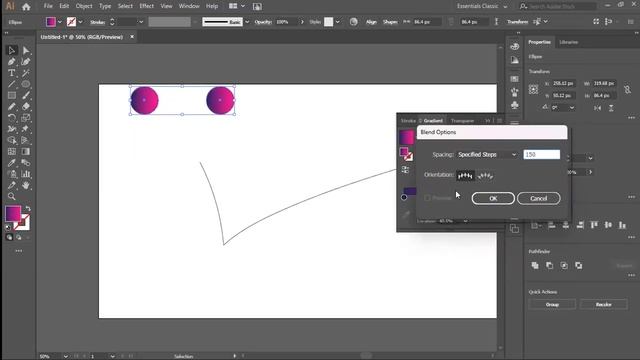This screenshot has width=640, height=360.
Task: Click the Fill color swatch in the toolbar
Action: [x=13, y=214]
